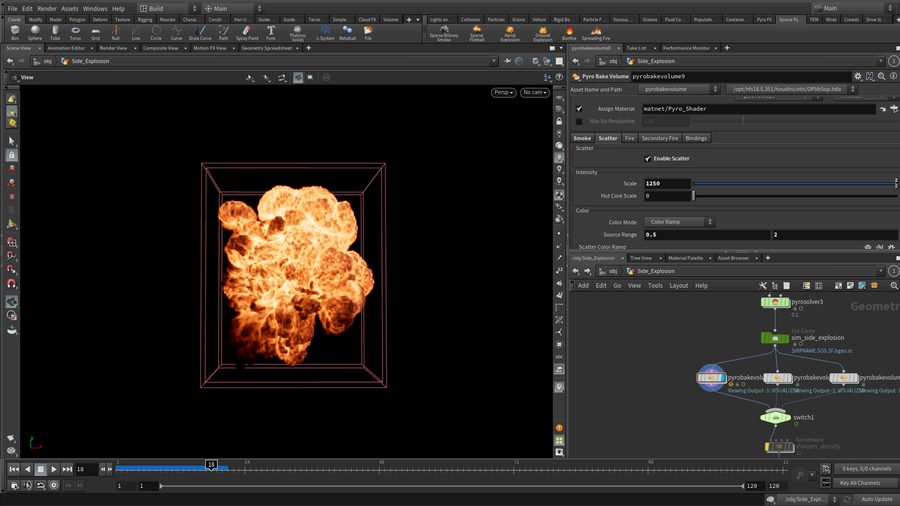Switch to the Fire tab
The height and width of the screenshot is (506, 900).
click(x=630, y=138)
